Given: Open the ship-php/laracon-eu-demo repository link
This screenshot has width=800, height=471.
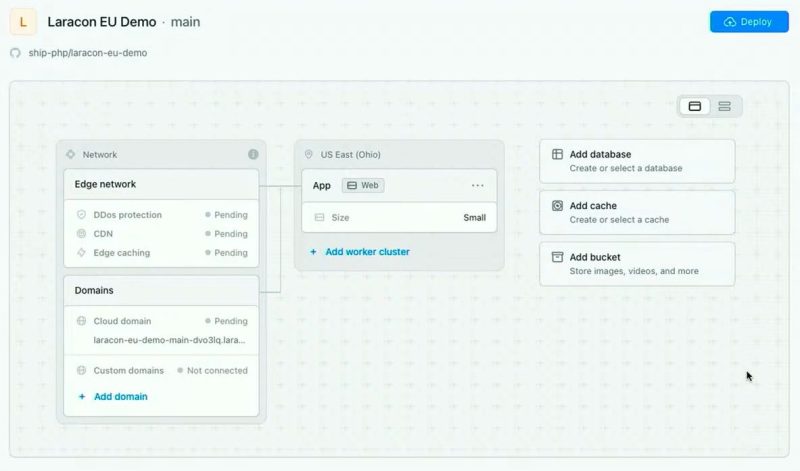Looking at the screenshot, I should (x=90, y=52).
